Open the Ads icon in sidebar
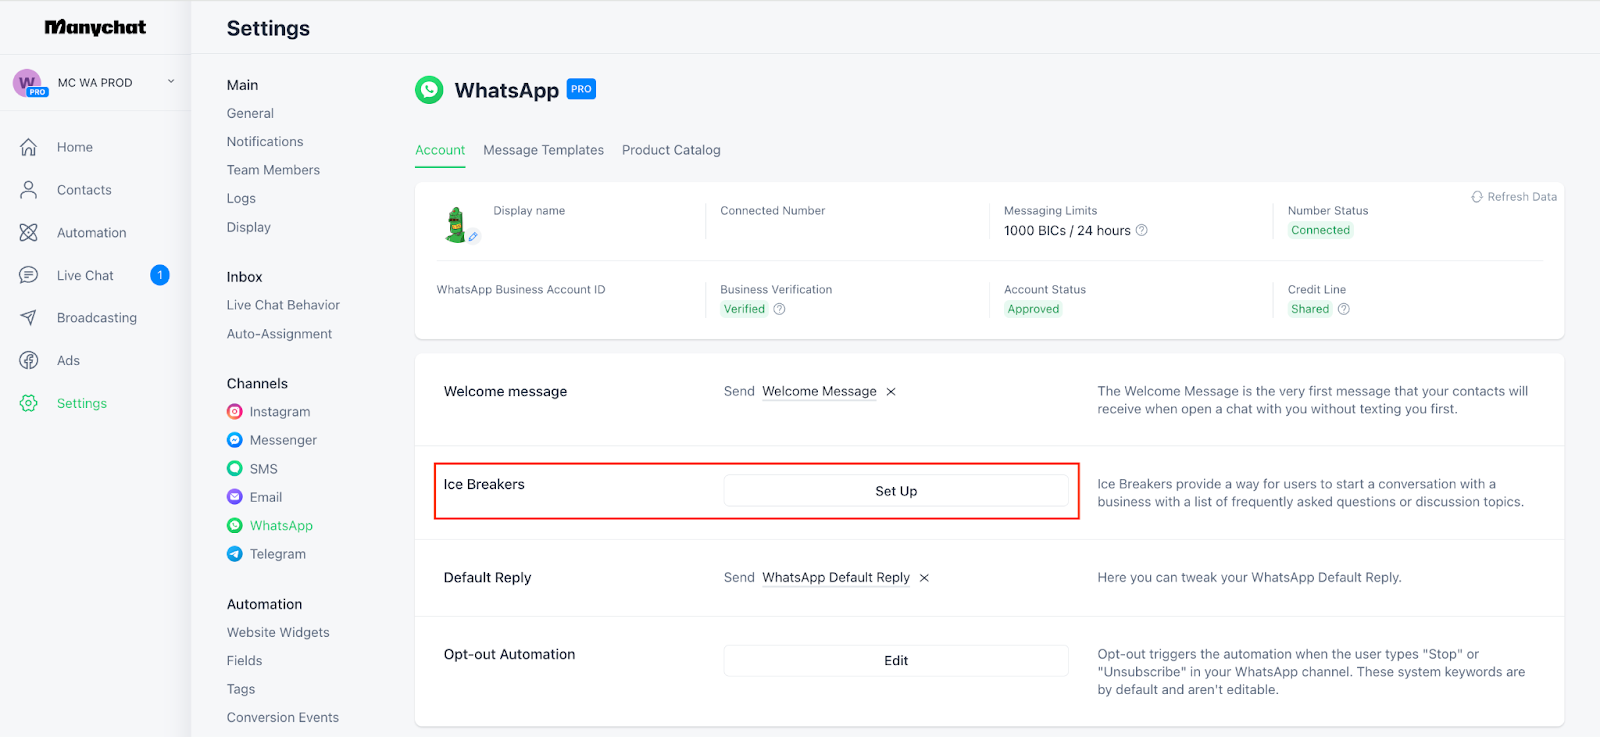1600x737 pixels. 28,361
